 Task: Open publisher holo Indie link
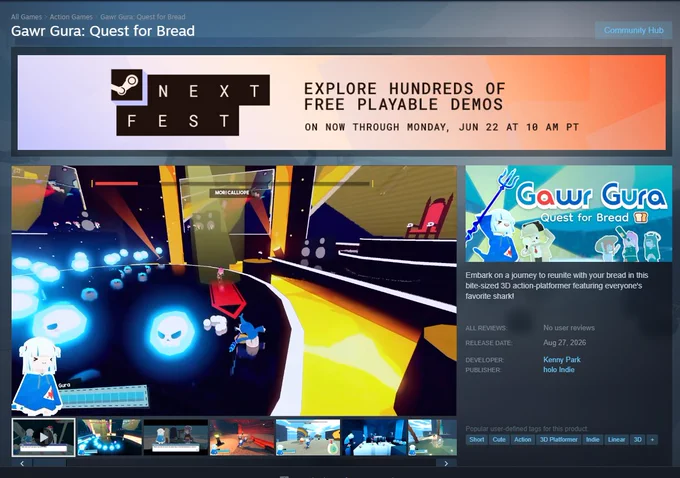click(559, 370)
